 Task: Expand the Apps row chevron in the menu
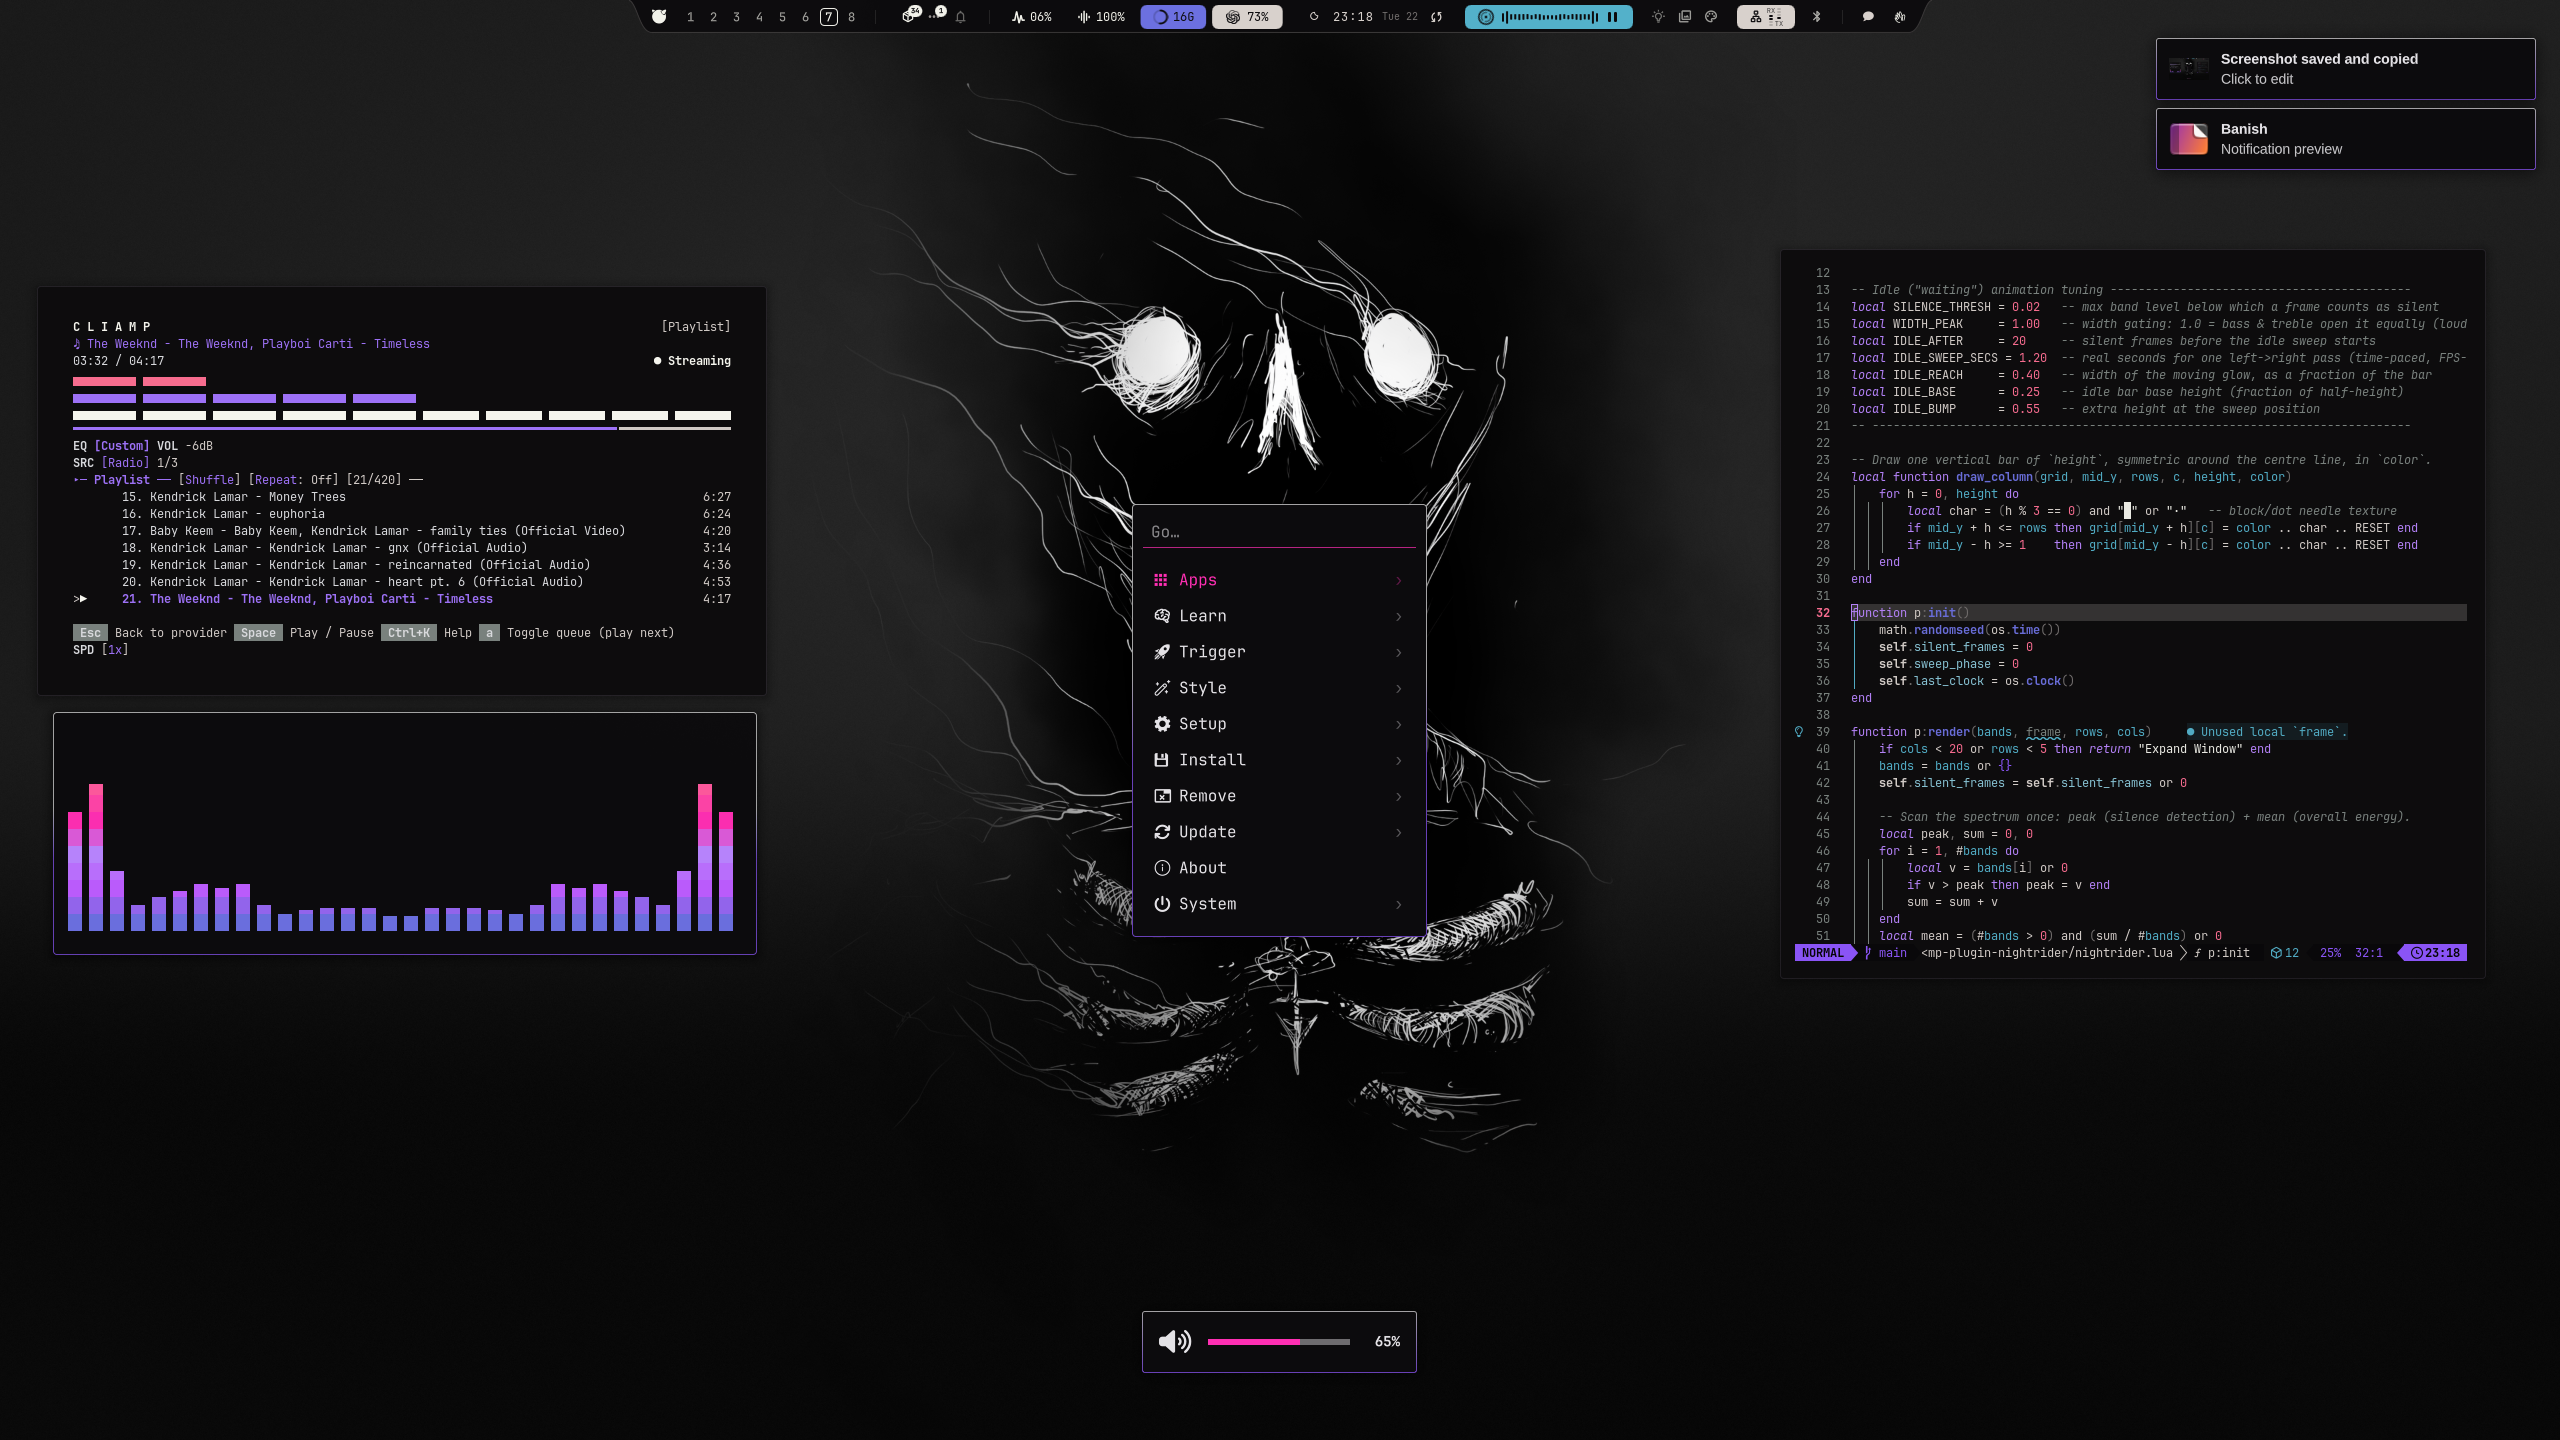[1398, 581]
